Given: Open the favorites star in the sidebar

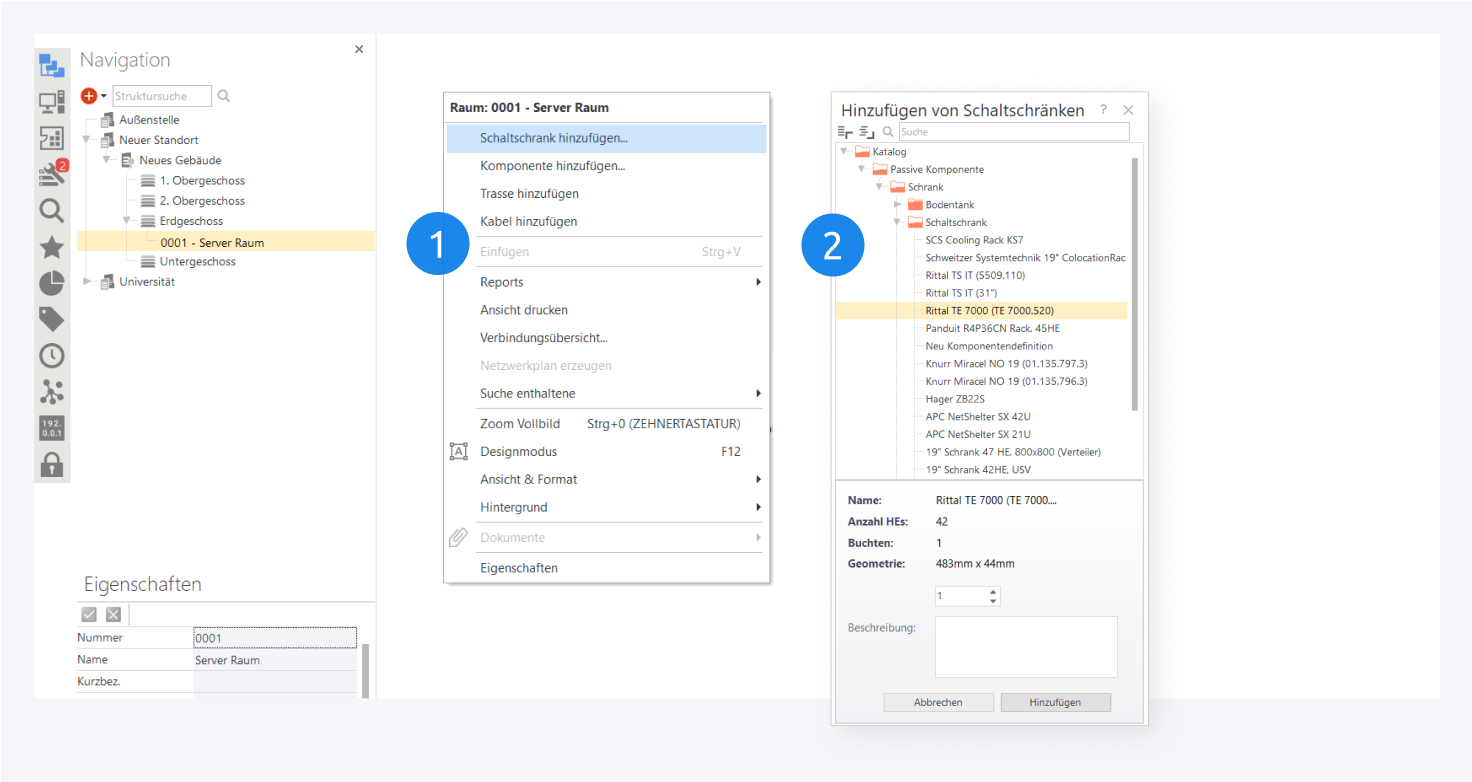Looking at the screenshot, I should click(51, 247).
